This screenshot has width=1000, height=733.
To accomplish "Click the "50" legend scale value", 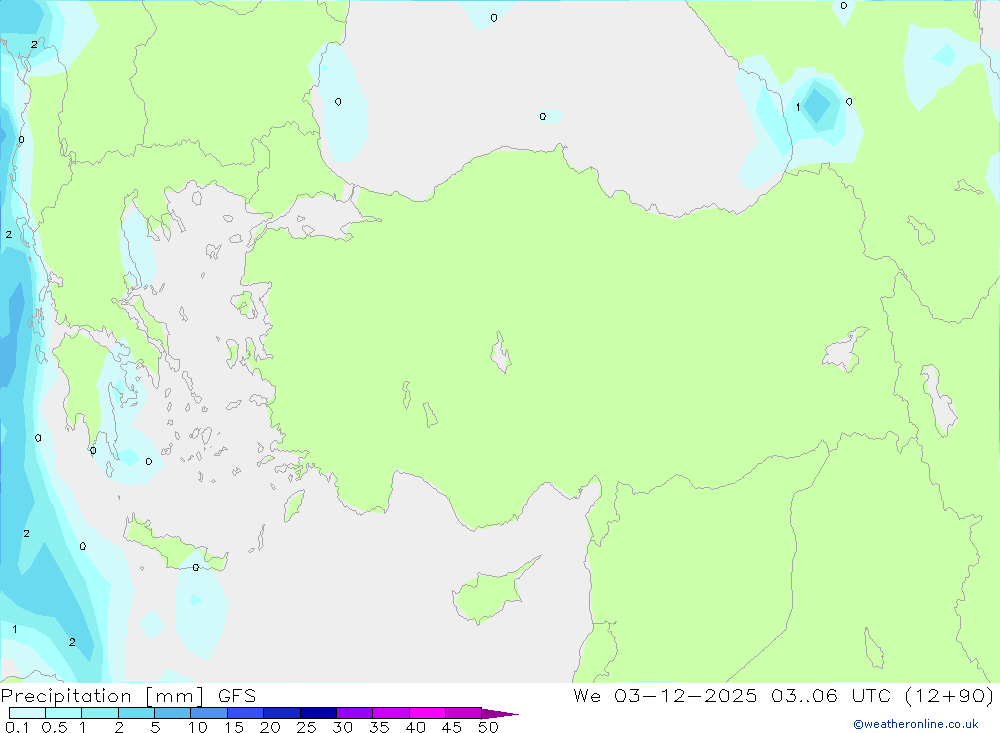I will click(x=488, y=727).
